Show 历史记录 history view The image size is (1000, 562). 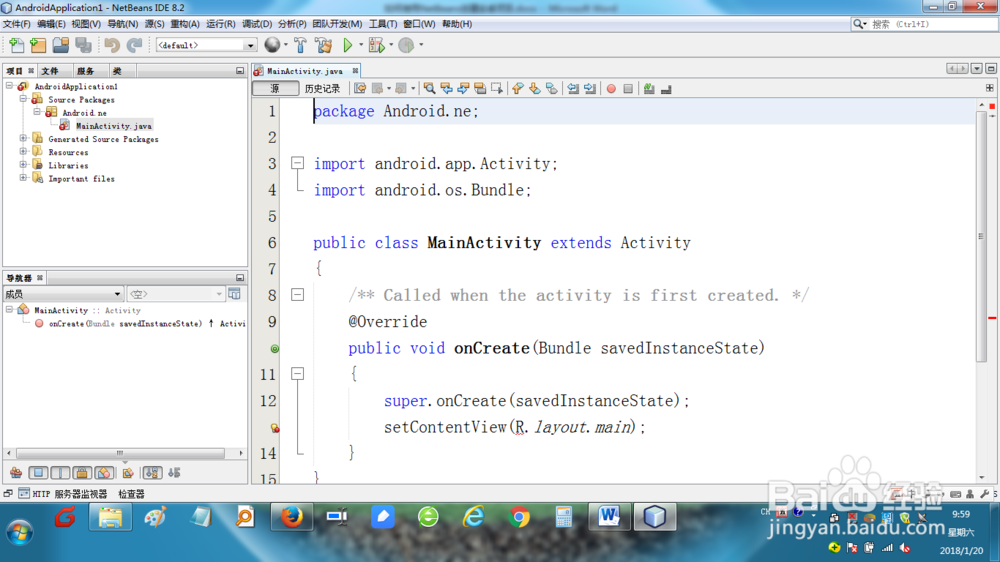(322, 89)
